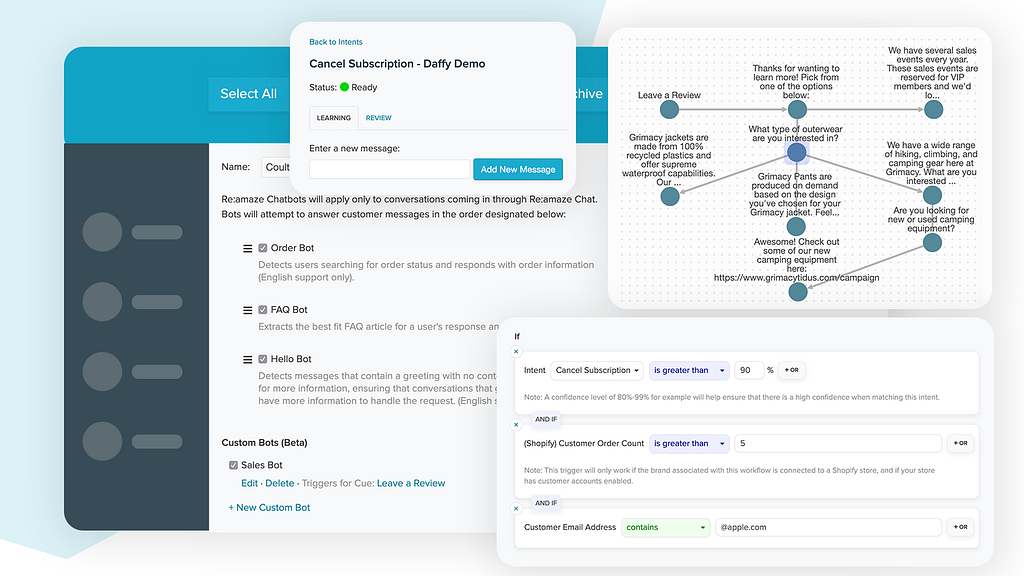Add a New Custom Bot

click(269, 507)
